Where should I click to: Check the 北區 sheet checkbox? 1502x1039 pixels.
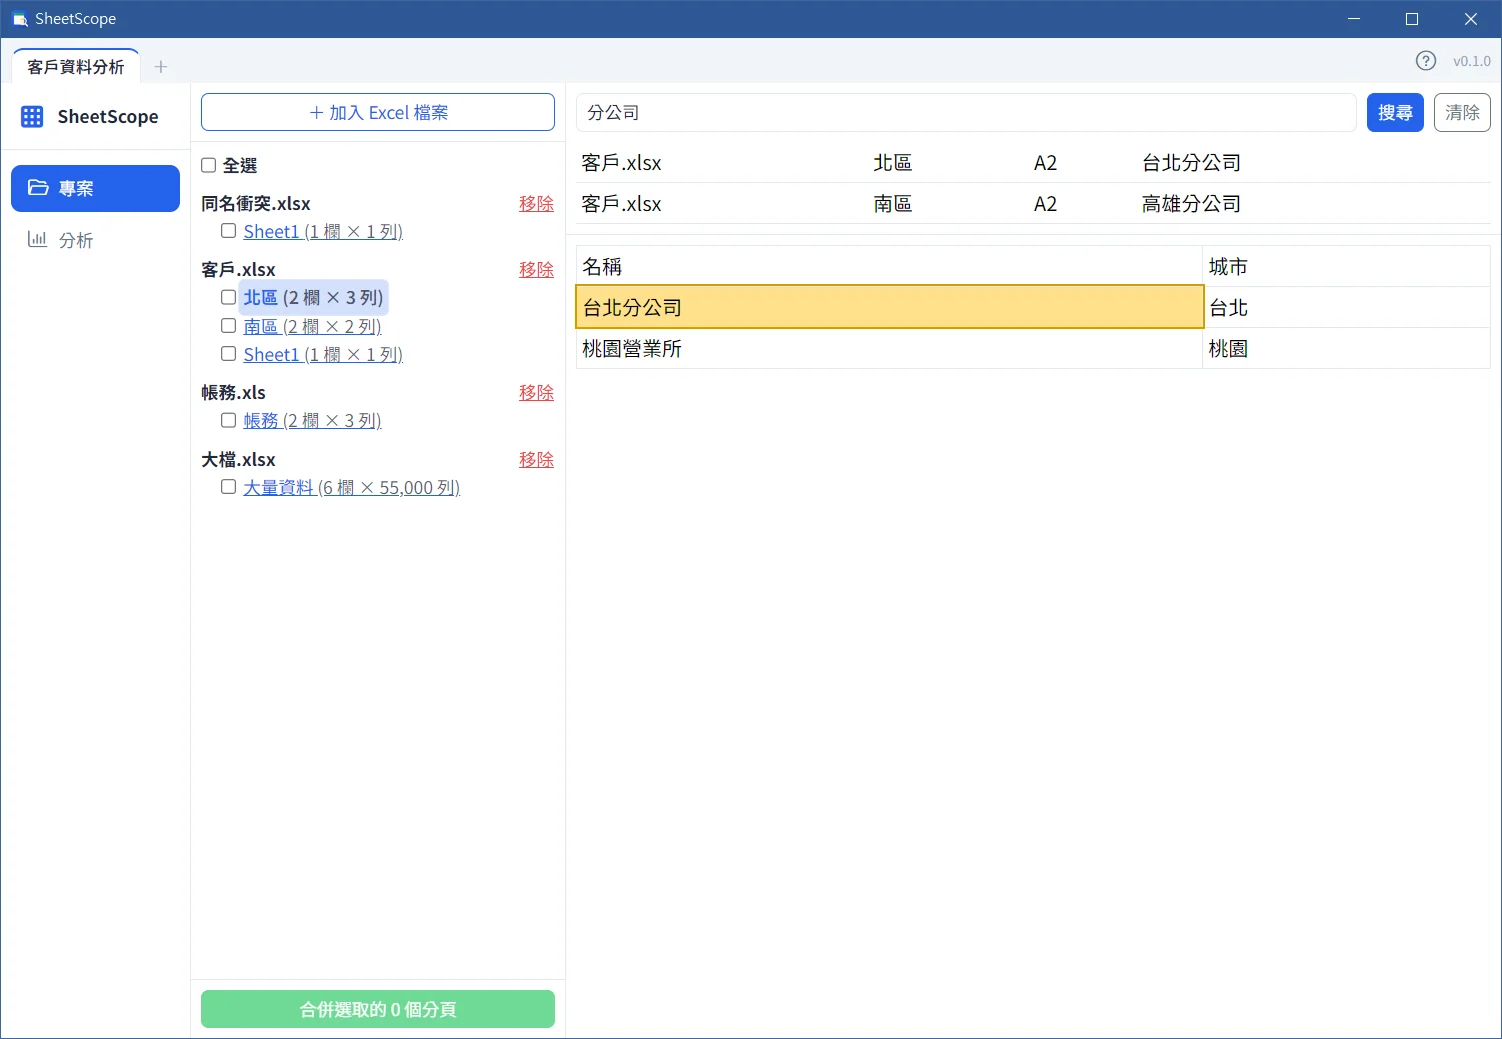(228, 297)
